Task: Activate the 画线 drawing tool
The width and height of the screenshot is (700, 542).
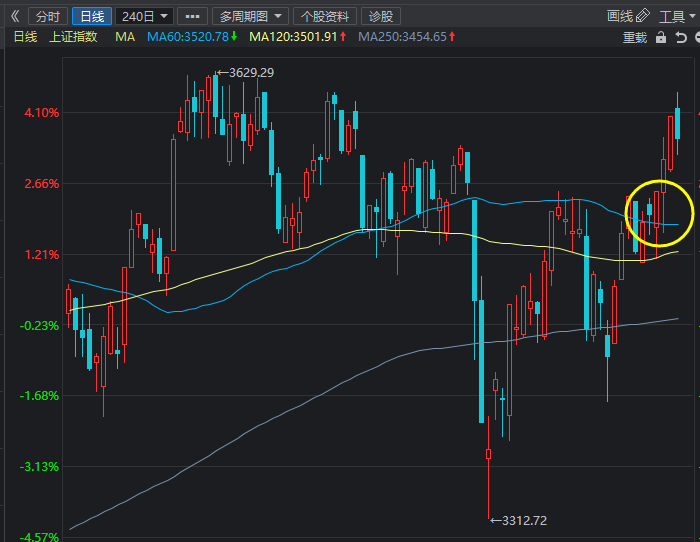Action: pyautogui.click(x=628, y=16)
